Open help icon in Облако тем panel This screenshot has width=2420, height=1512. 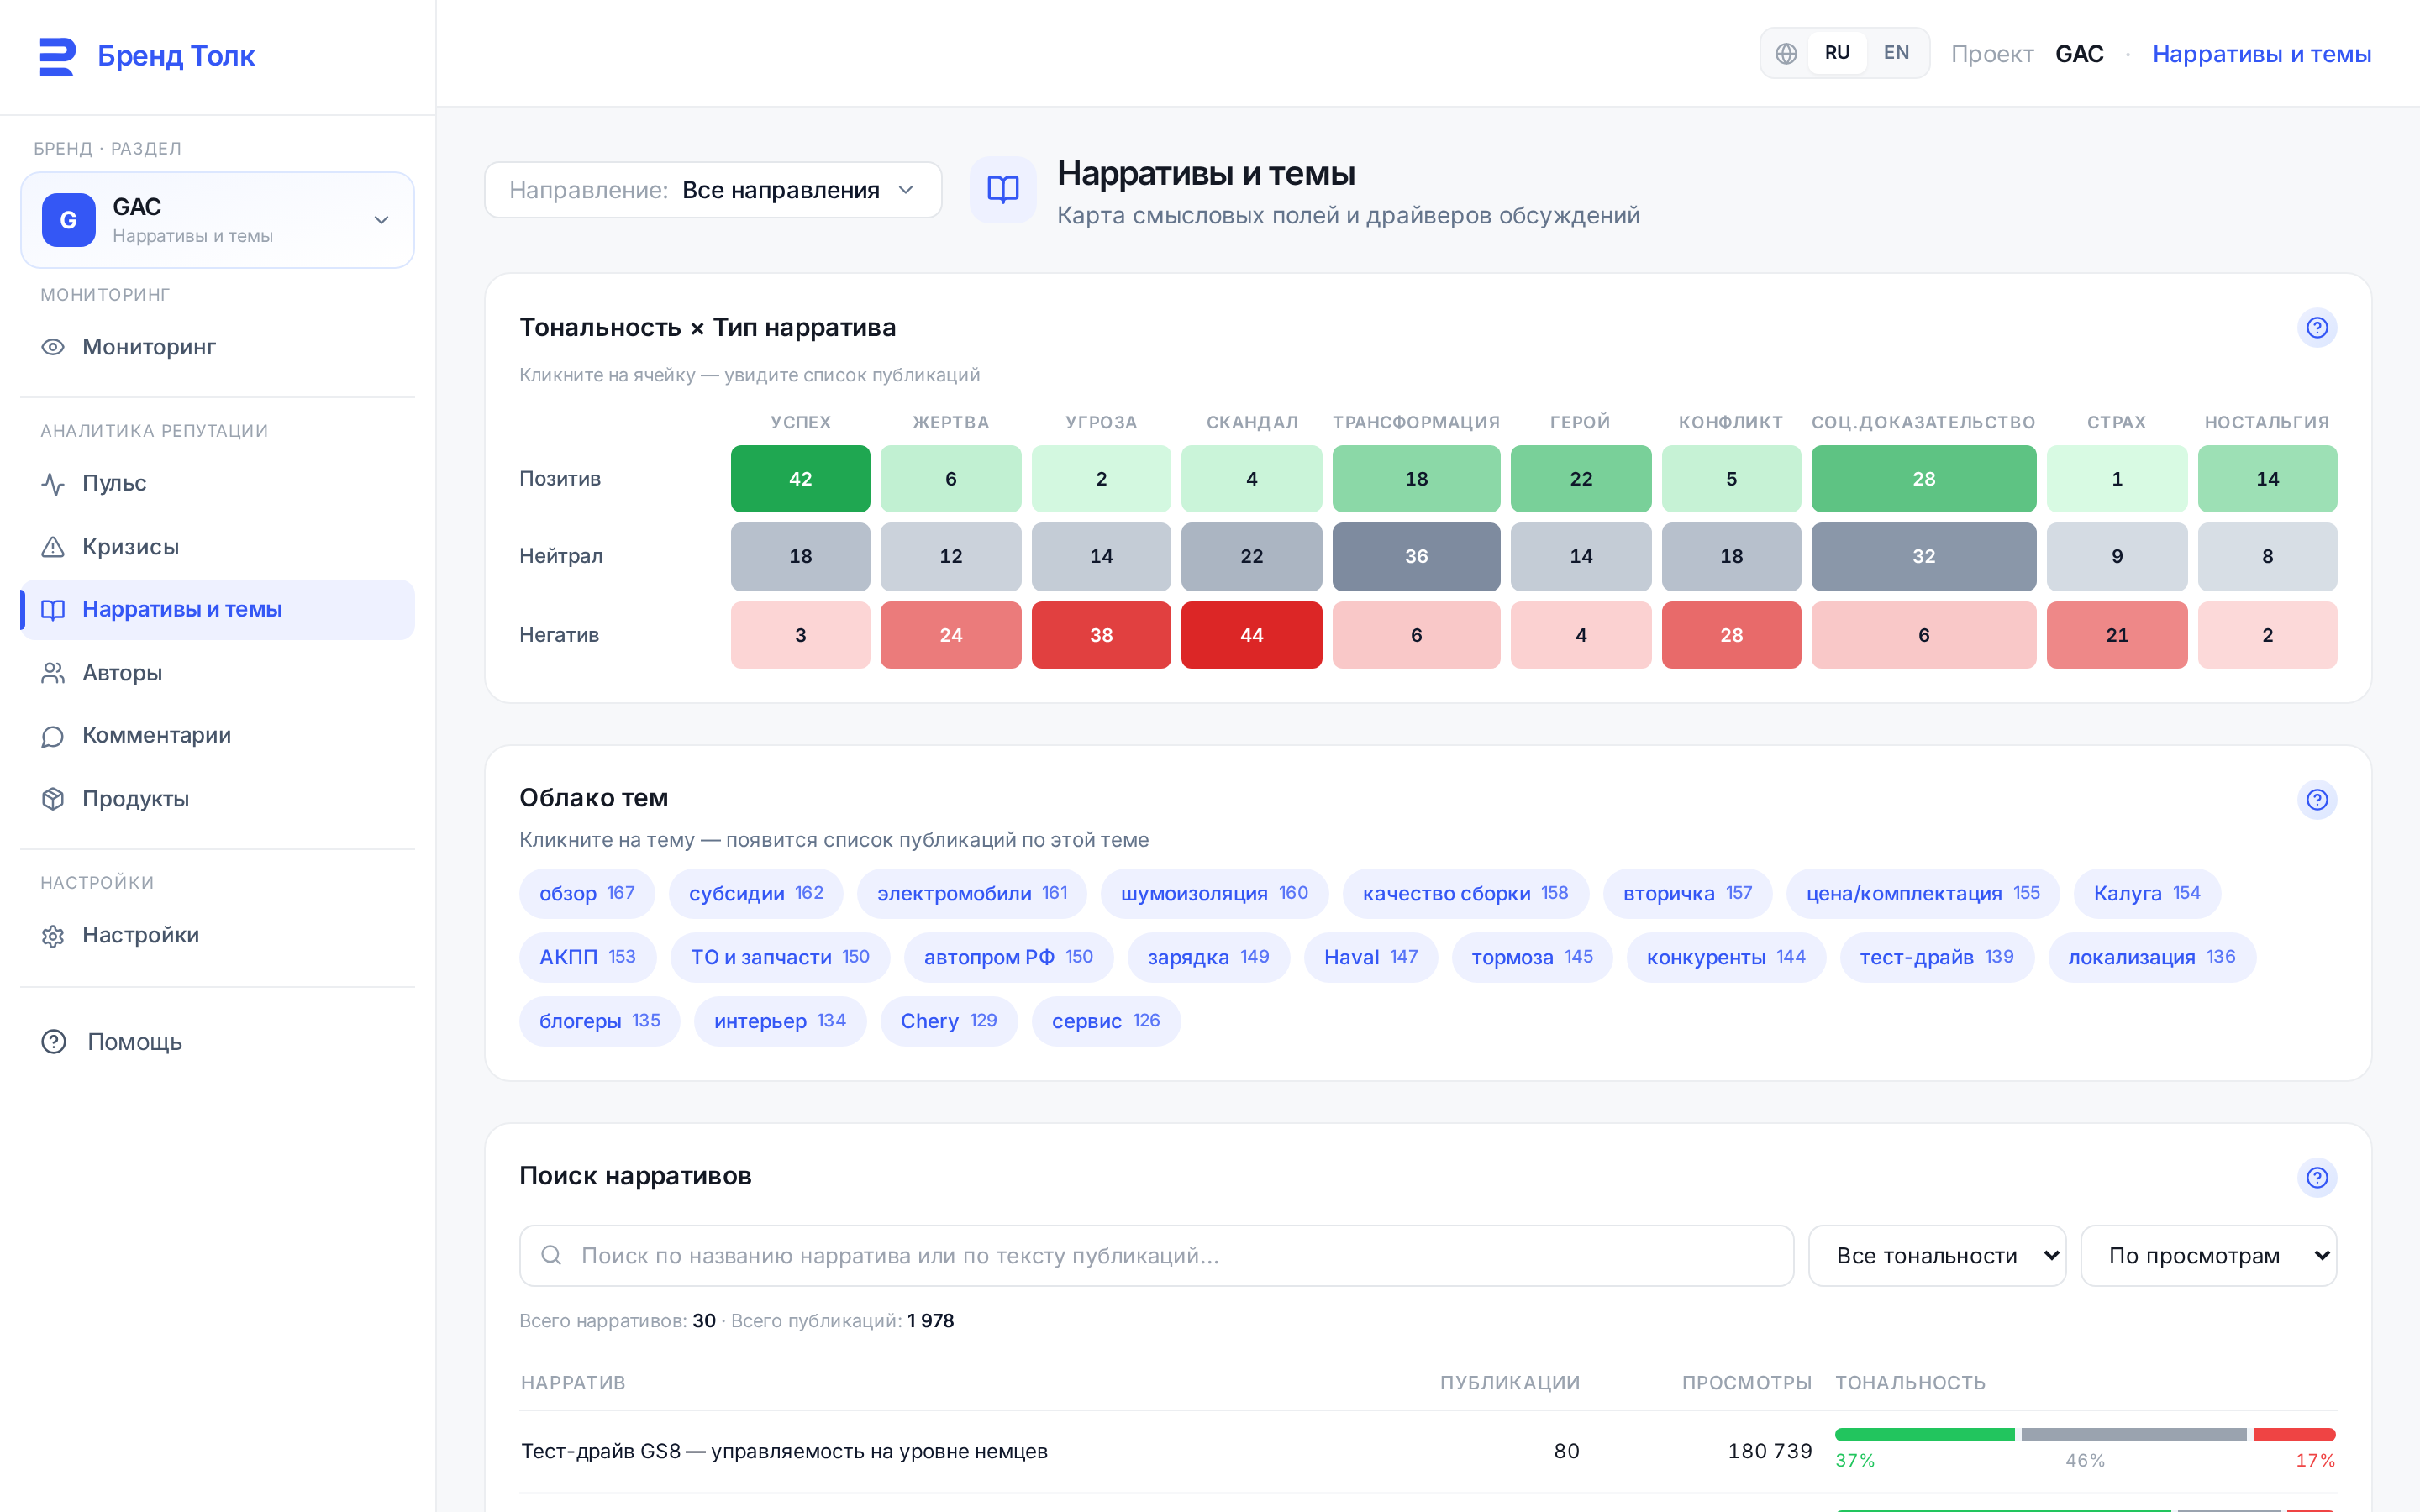point(2316,799)
